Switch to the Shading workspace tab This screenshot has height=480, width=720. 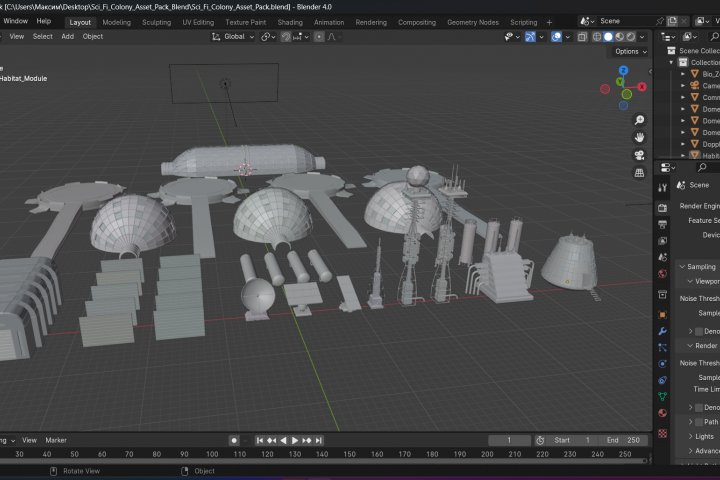click(290, 21)
